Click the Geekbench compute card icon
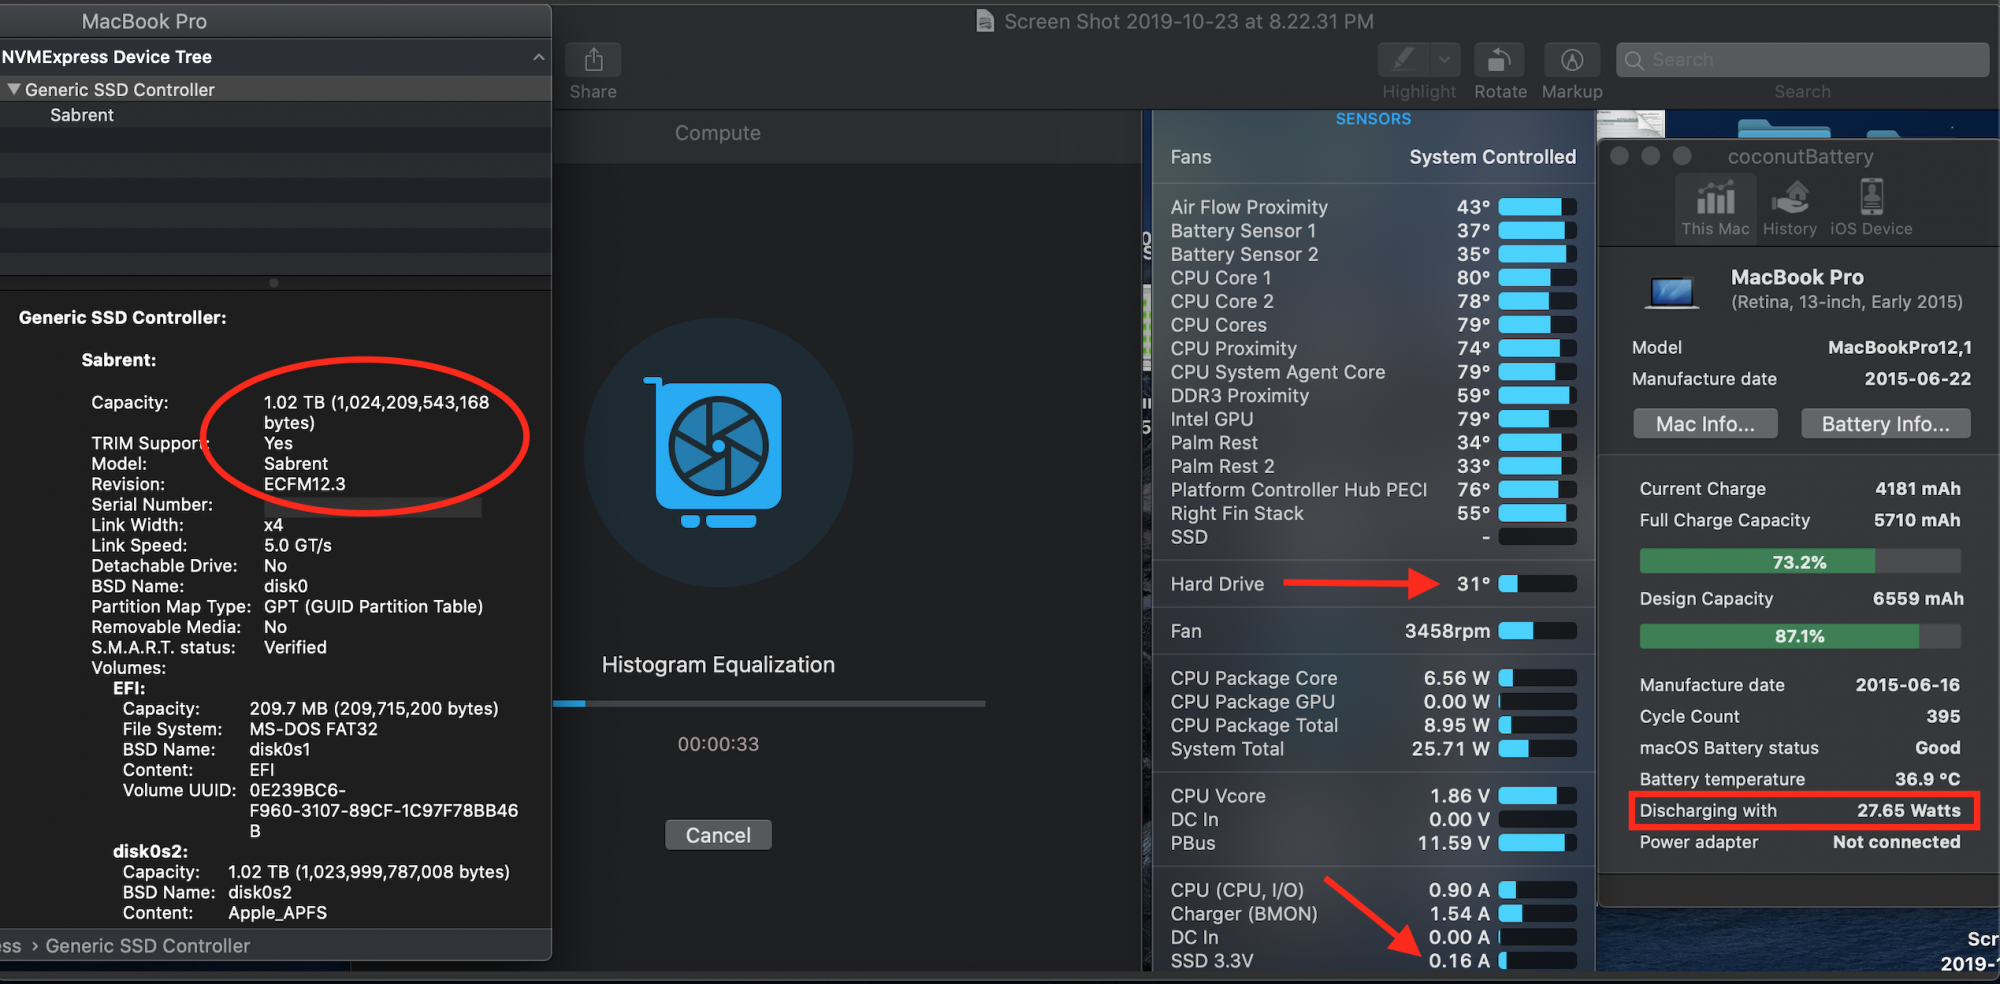 (718, 452)
